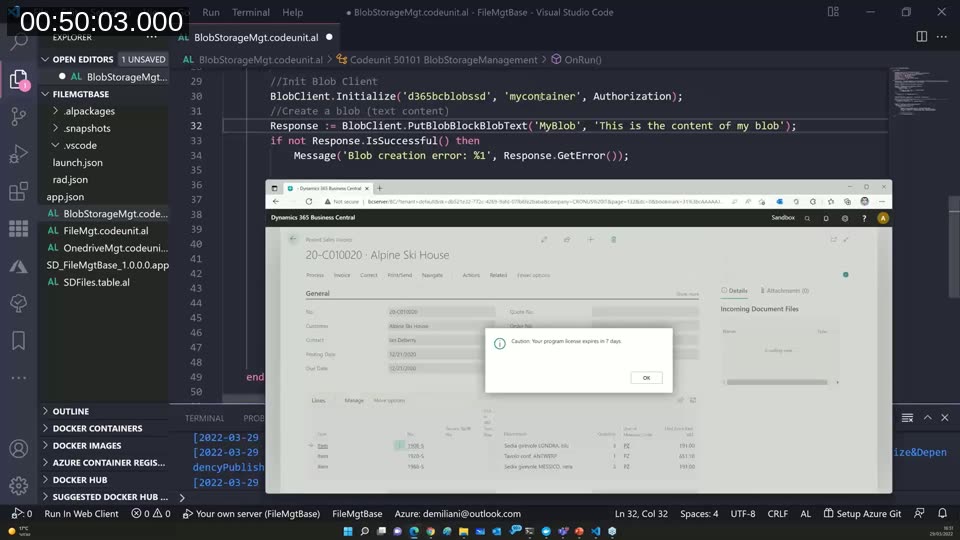Customize layout icon in title bar

point(833,12)
